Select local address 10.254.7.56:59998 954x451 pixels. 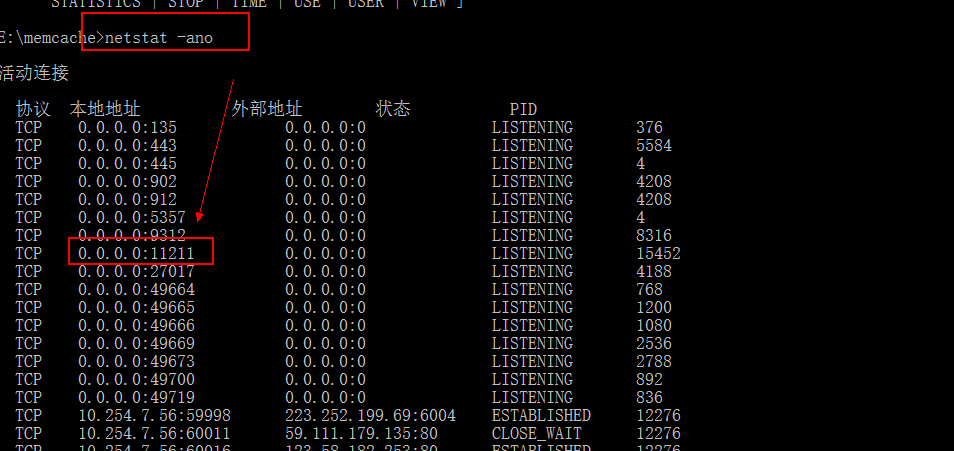pos(154,416)
